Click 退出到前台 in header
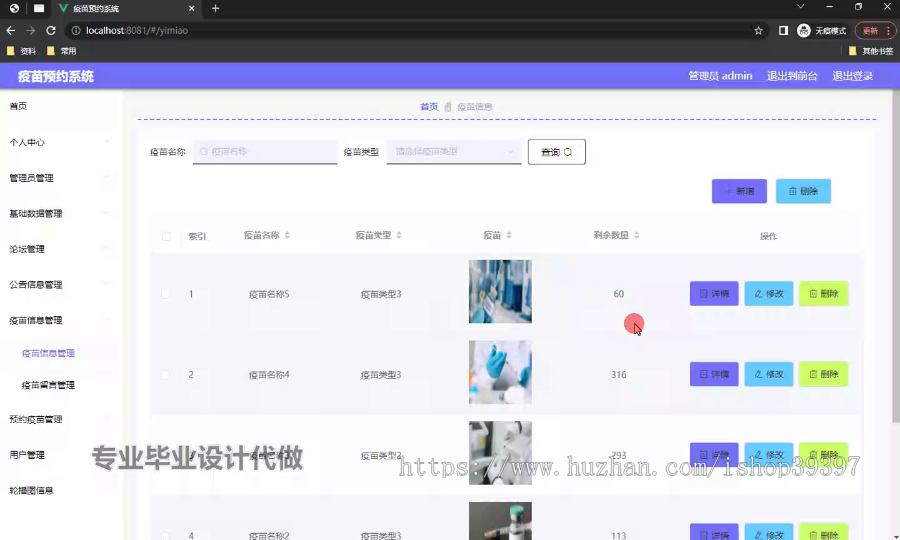The width and height of the screenshot is (900, 540). (x=792, y=76)
